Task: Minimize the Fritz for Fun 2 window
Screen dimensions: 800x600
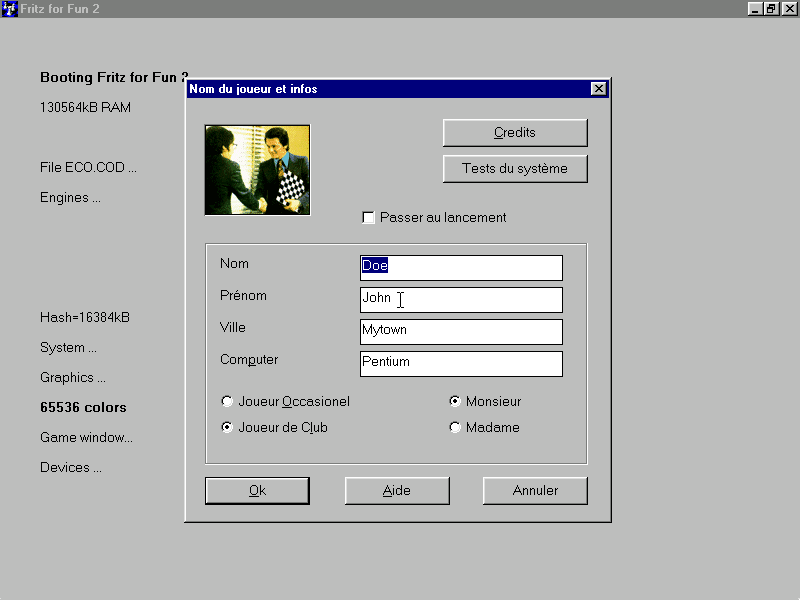Action: 755,9
